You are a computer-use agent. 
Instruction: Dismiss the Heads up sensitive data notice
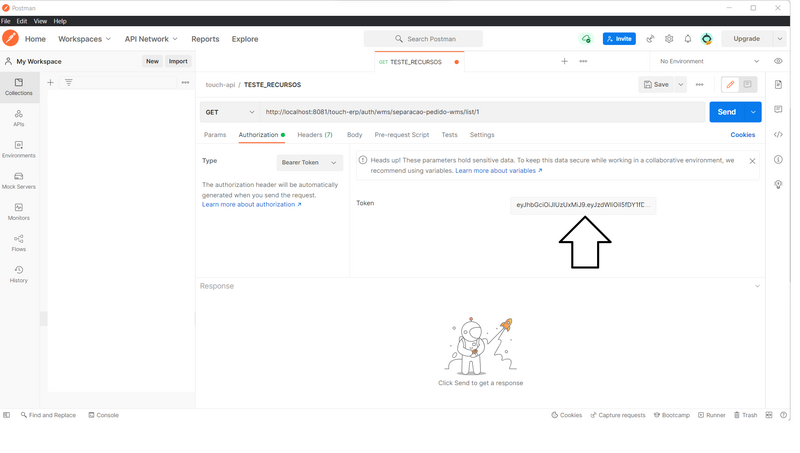pos(752,161)
